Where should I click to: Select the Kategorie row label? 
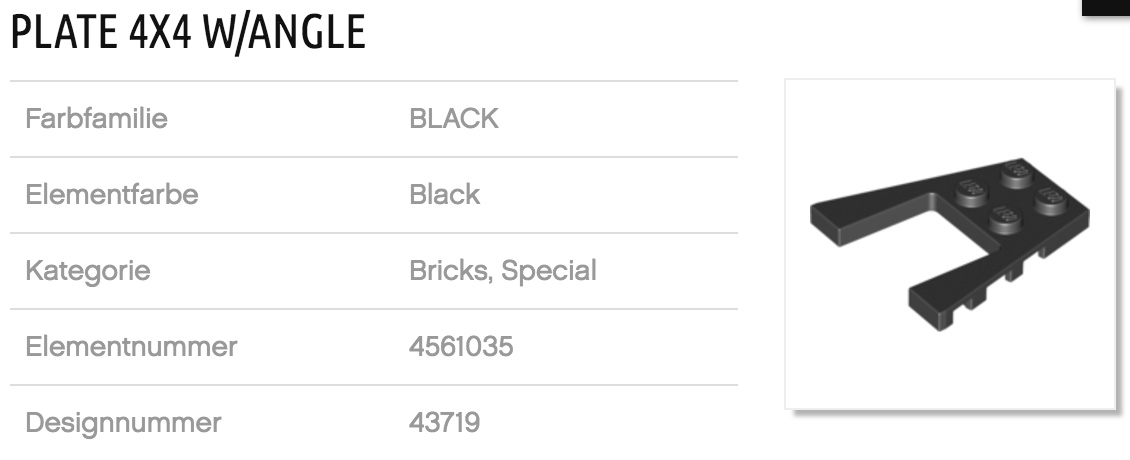(x=88, y=270)
